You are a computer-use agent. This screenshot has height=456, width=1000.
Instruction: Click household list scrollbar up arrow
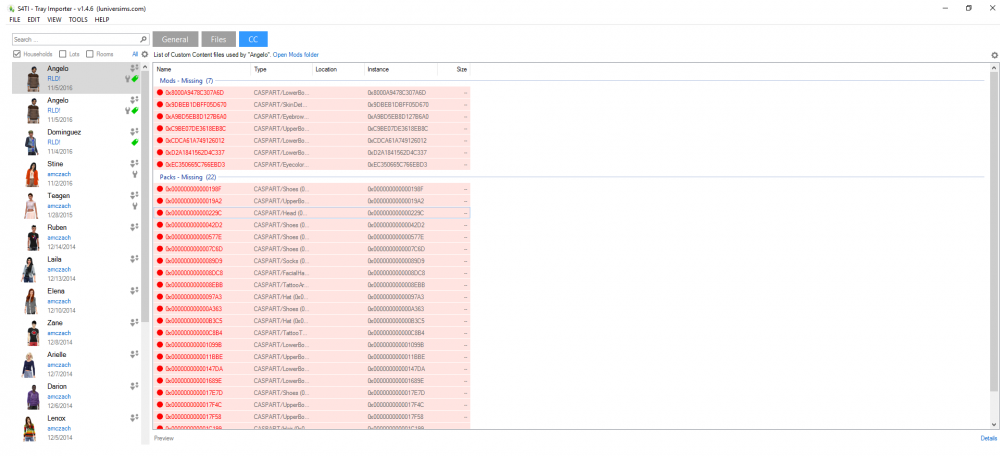[x=145, y=67]
